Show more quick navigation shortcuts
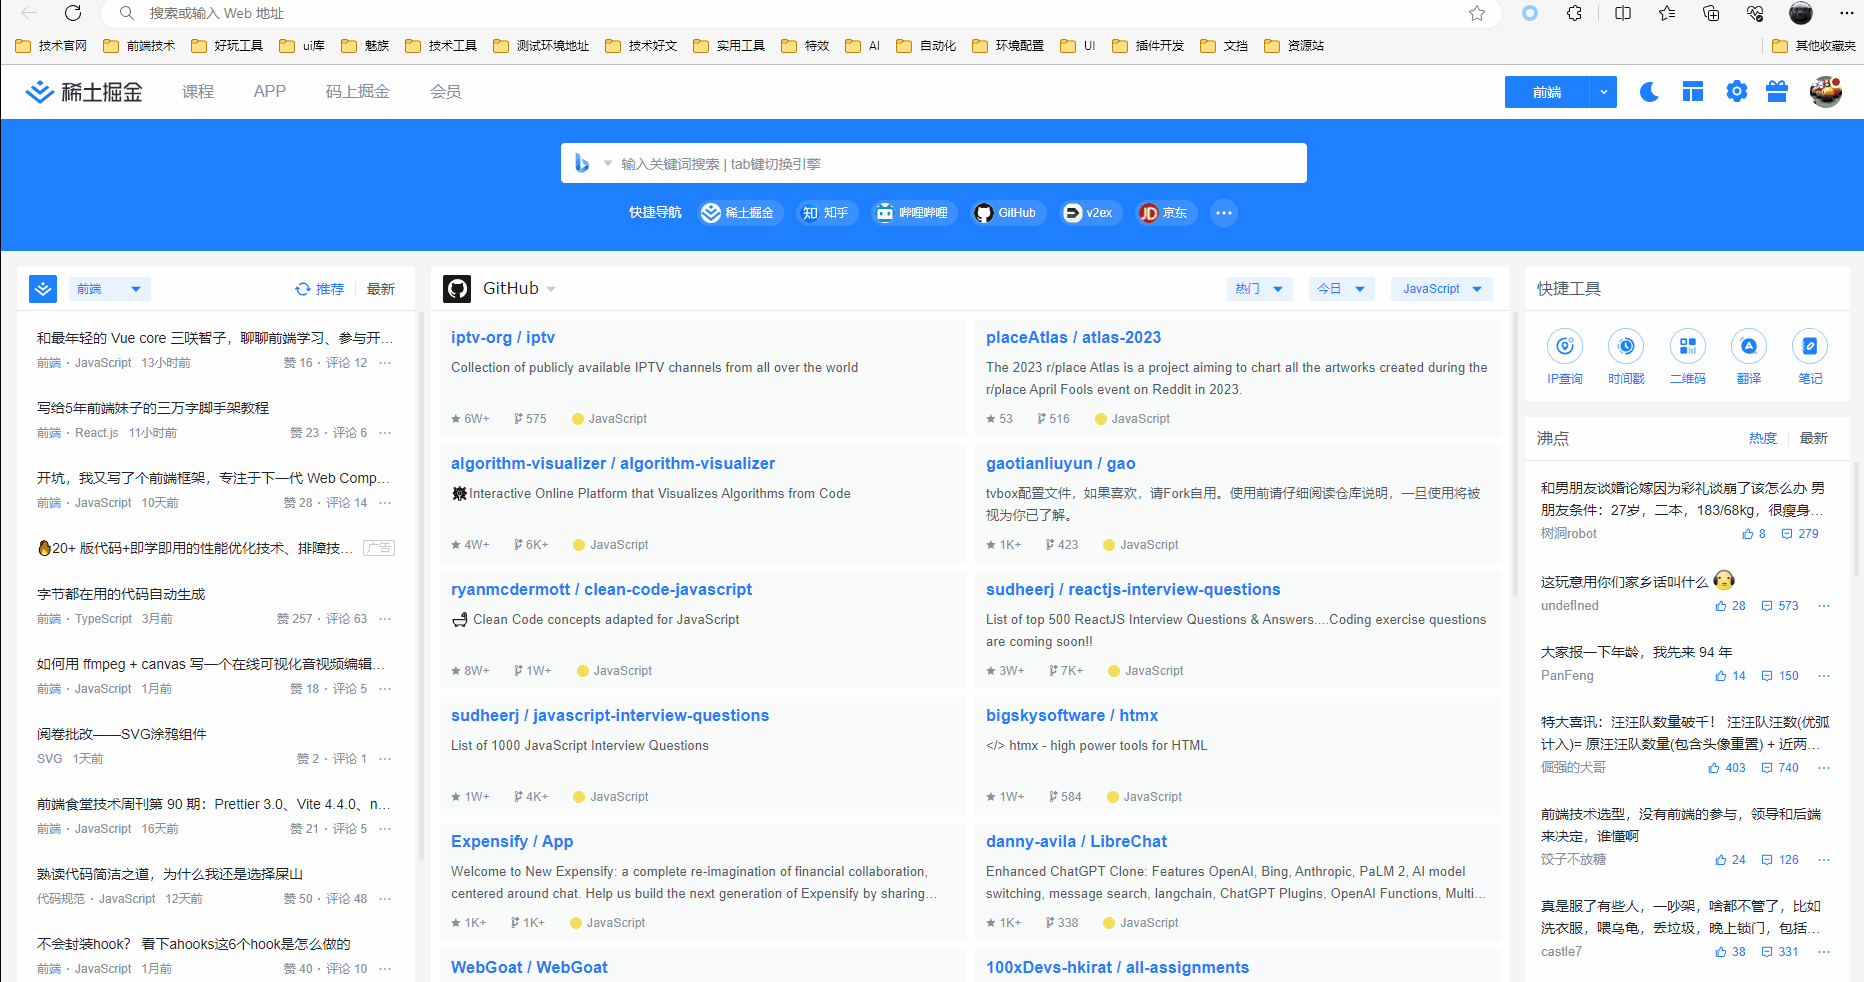1864x982 pixels. coord(1224,213)
